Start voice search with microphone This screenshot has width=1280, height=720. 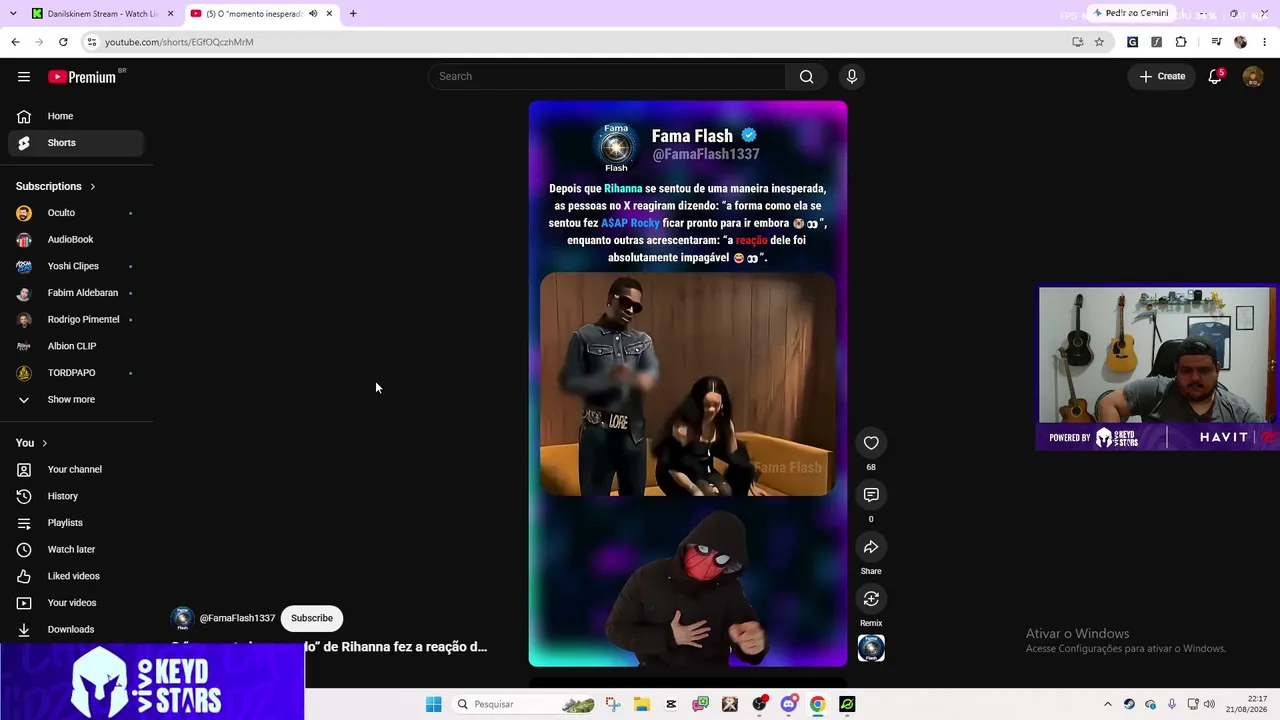tap(852, 77)
